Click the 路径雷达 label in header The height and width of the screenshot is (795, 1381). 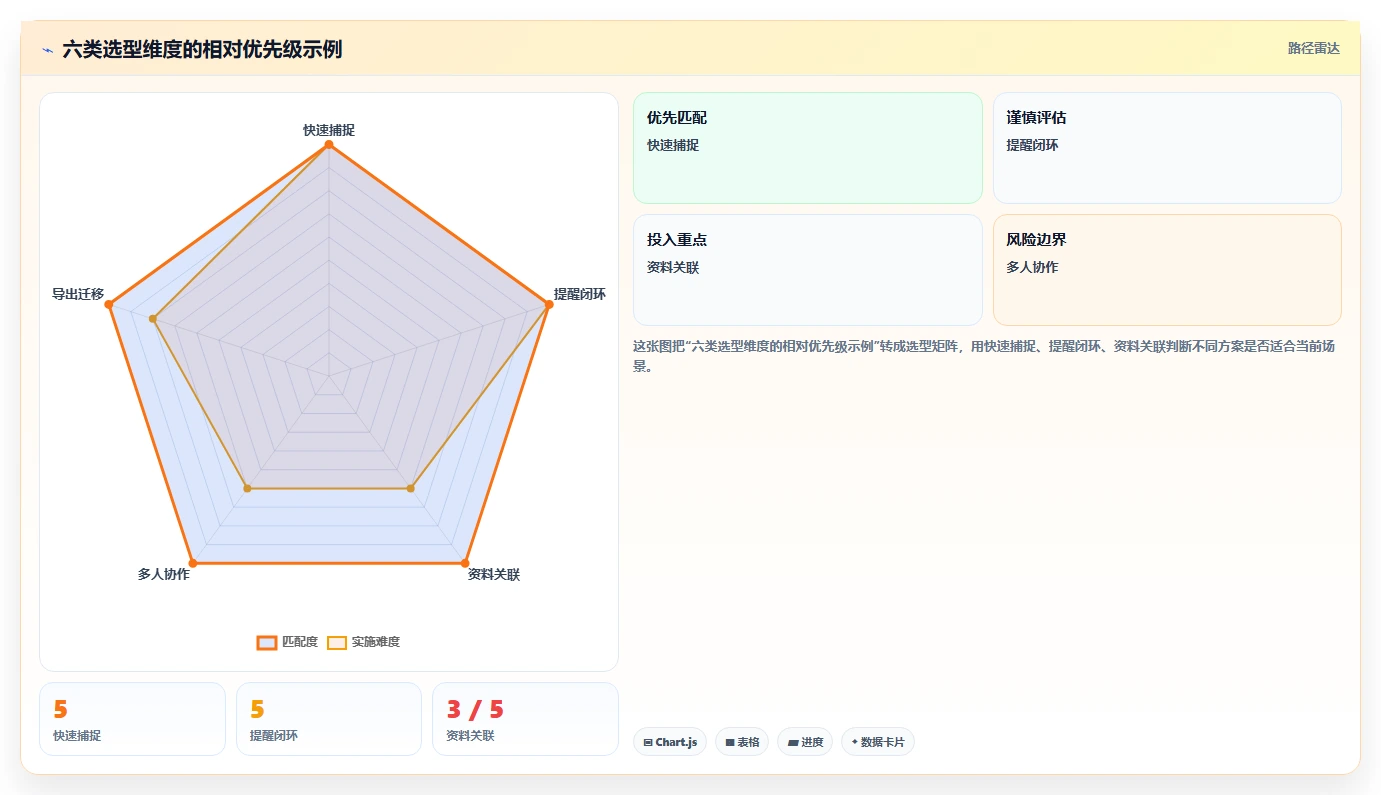(1313, 48)
